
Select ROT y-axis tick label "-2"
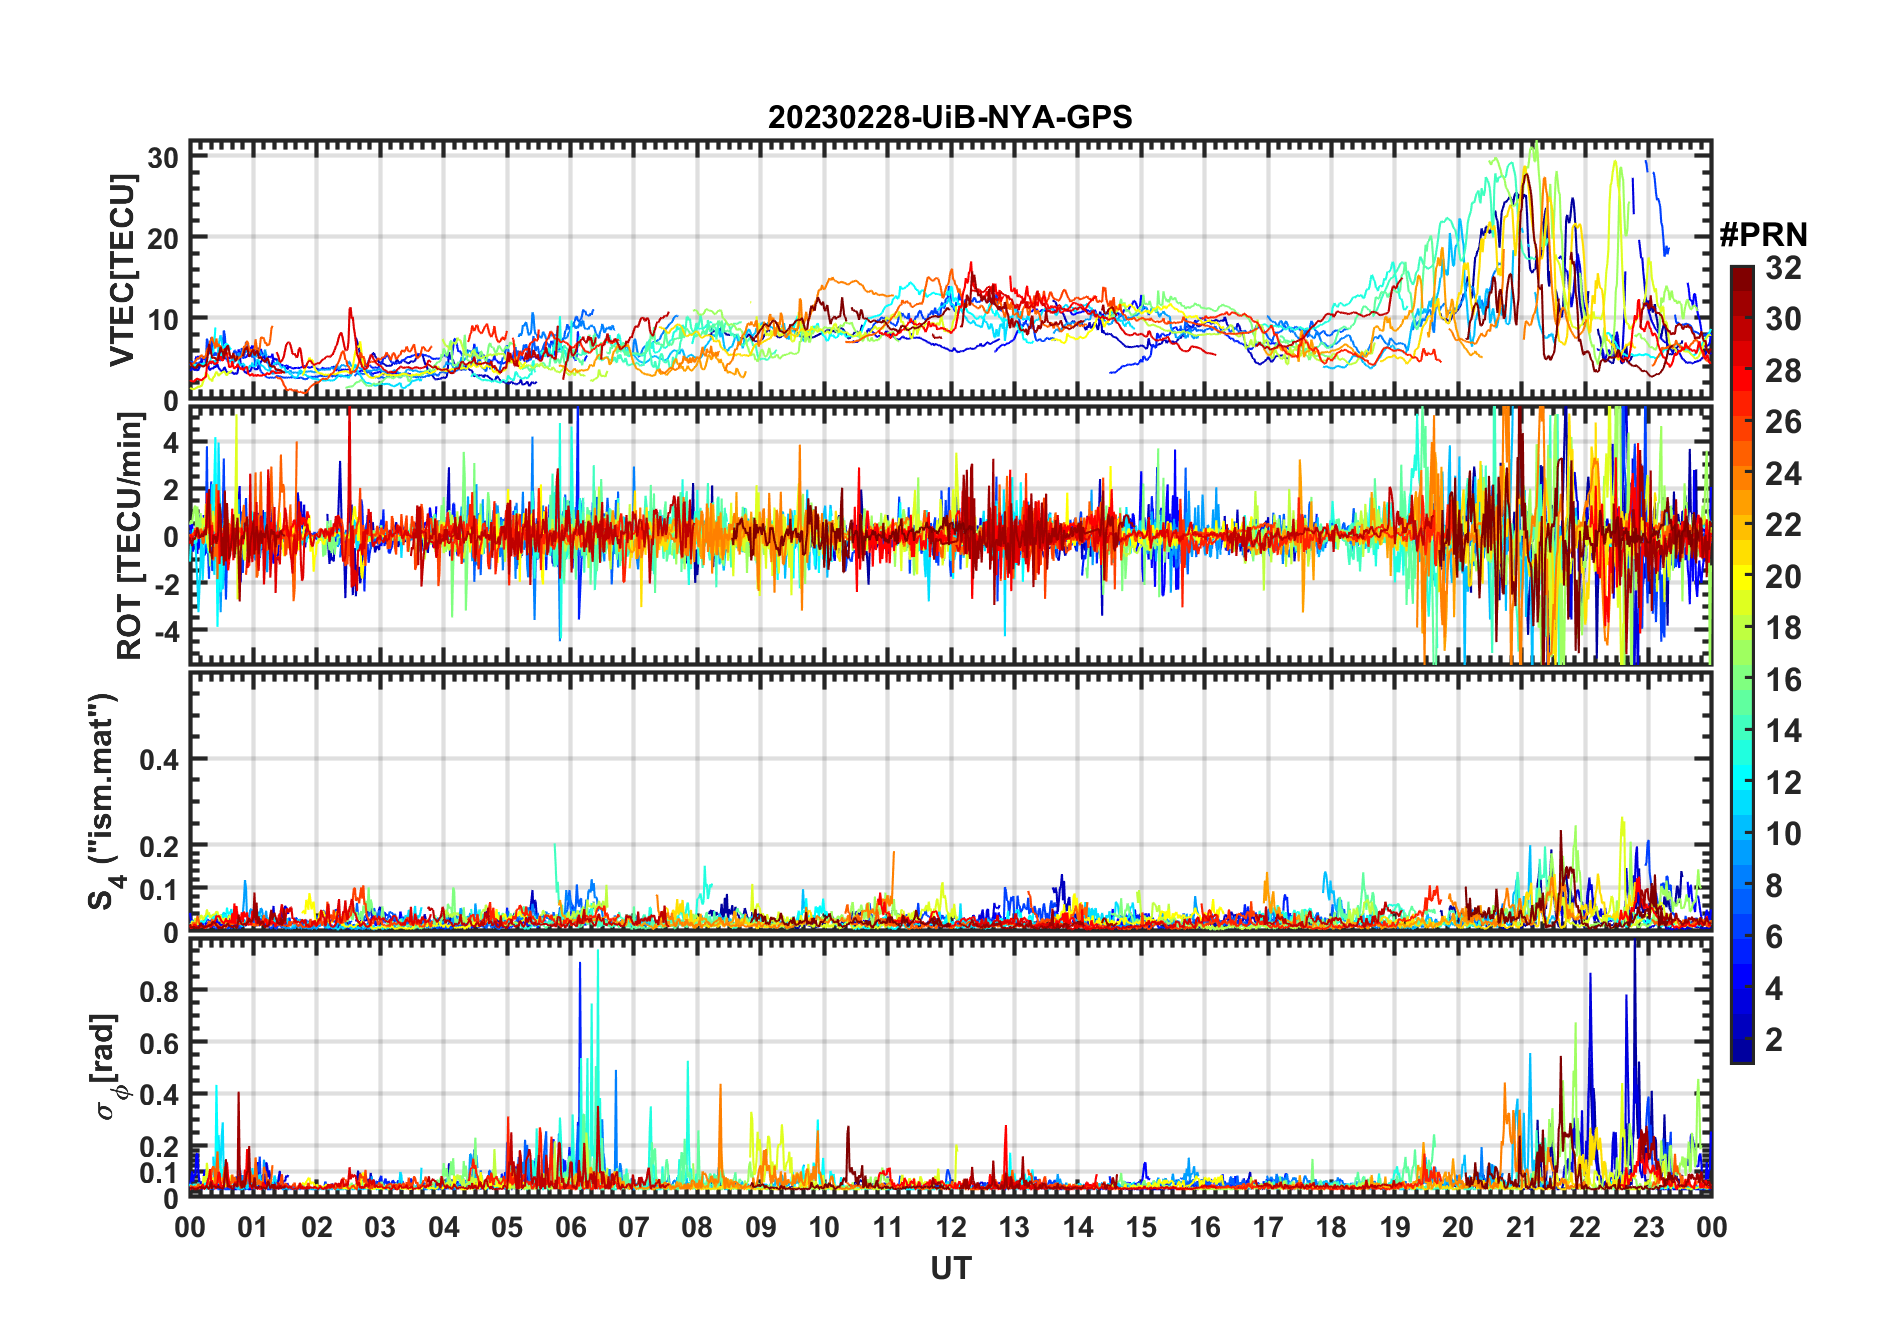click(165, 584)
